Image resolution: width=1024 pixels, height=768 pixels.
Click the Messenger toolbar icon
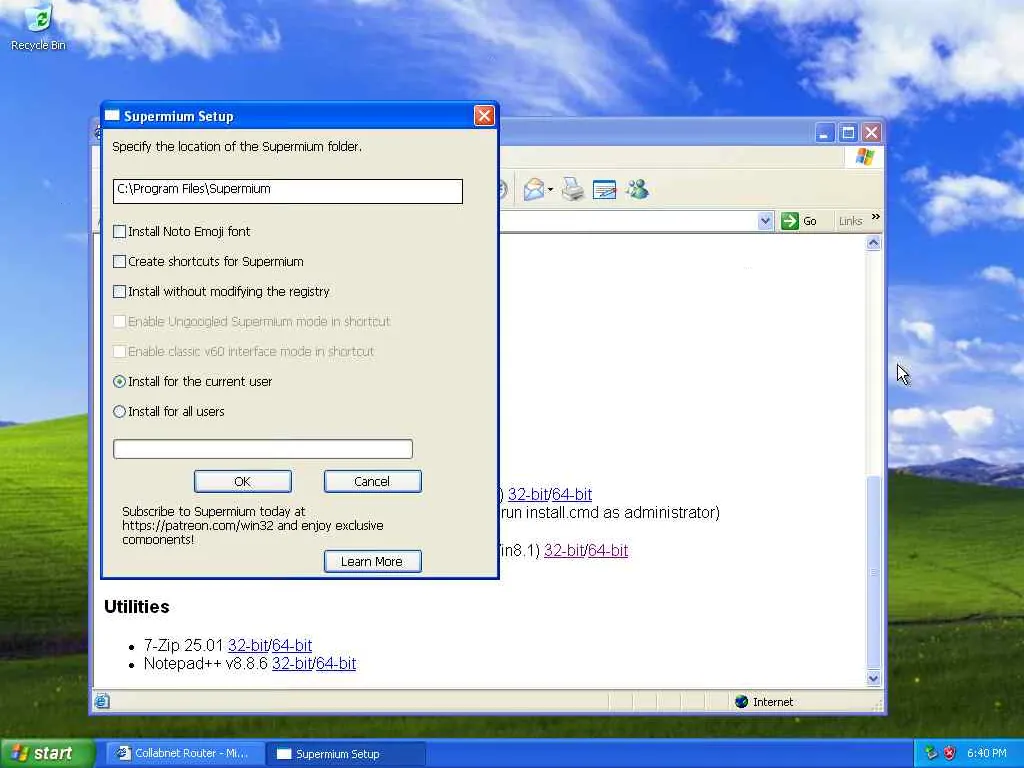[637, 190]
